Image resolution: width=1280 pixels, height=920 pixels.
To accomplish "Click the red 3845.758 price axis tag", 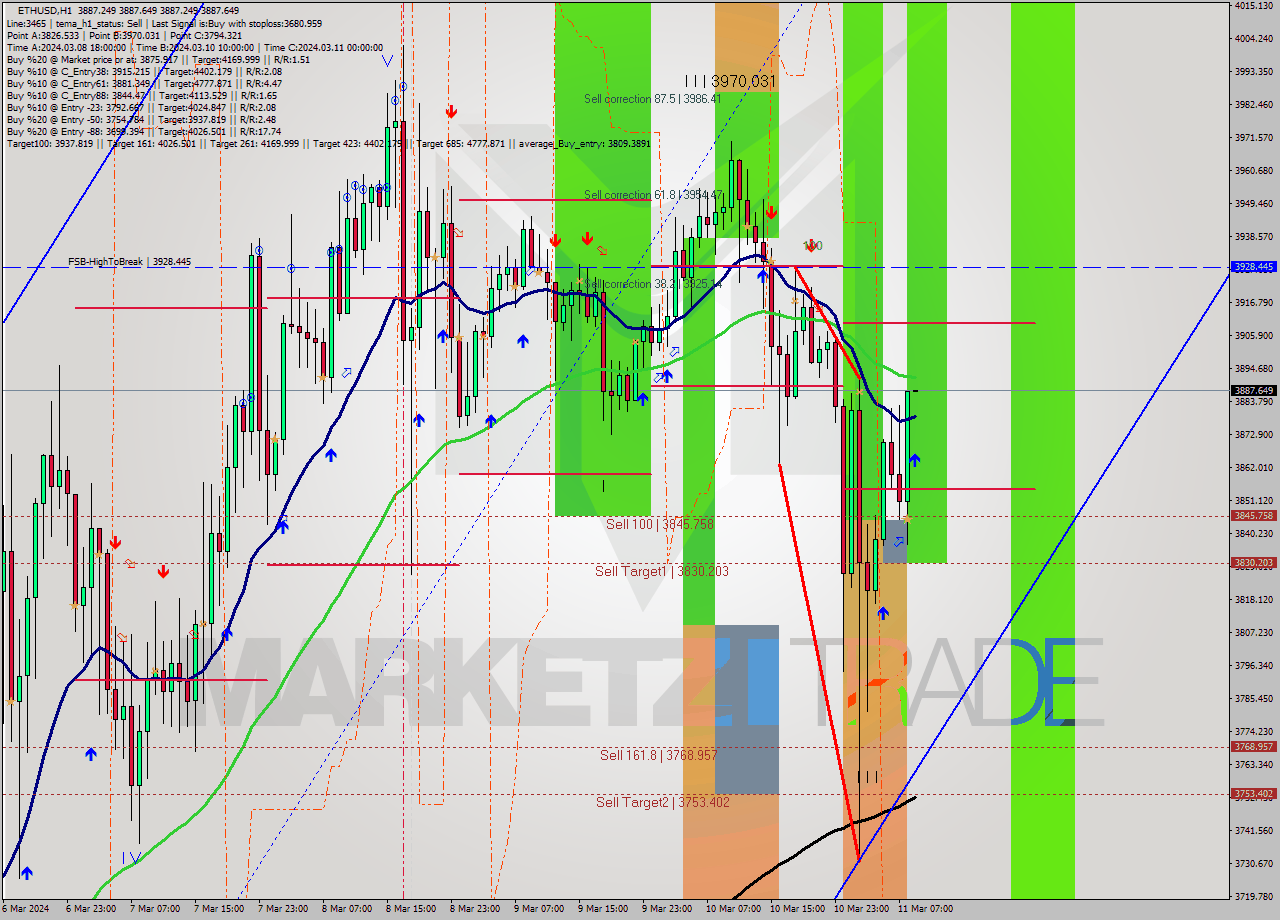I will [1254, 516].
